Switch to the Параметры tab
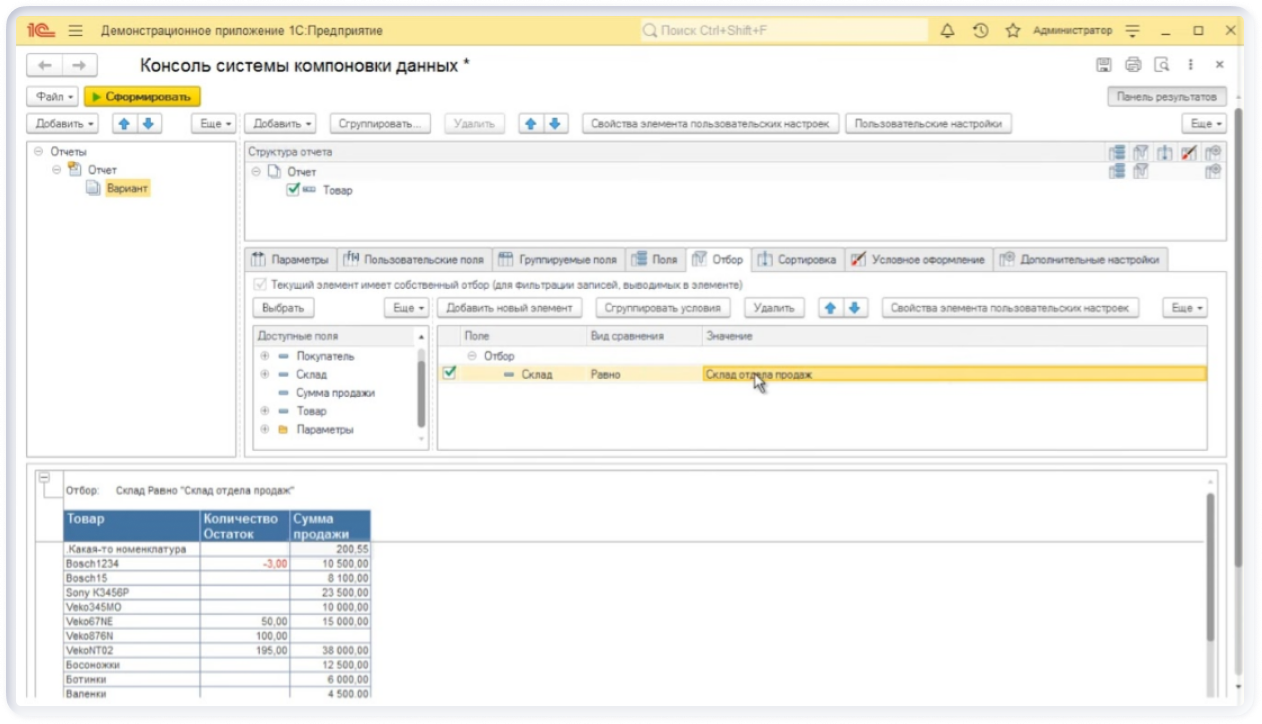The height and width of the screenshot is (724, 1262). (290, 260)
